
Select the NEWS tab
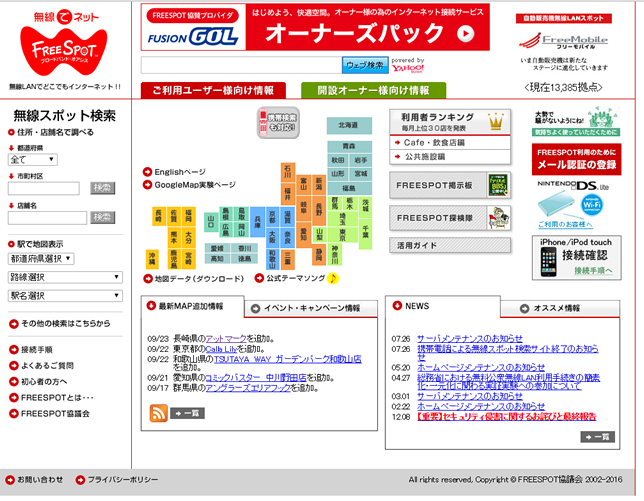(x=443, y=306)
